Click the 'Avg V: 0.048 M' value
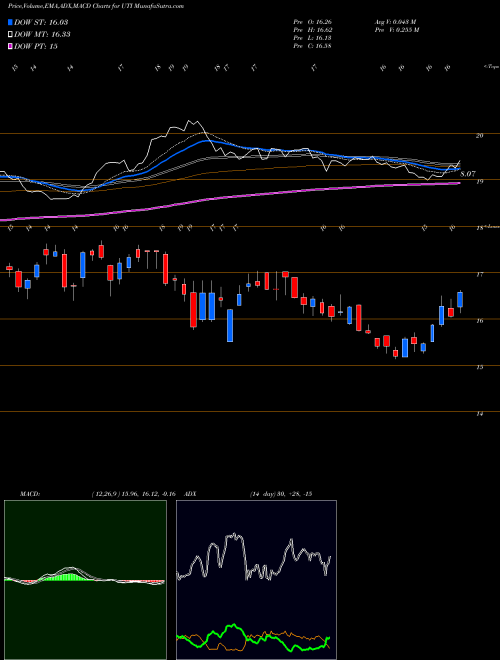 [395, 21]
